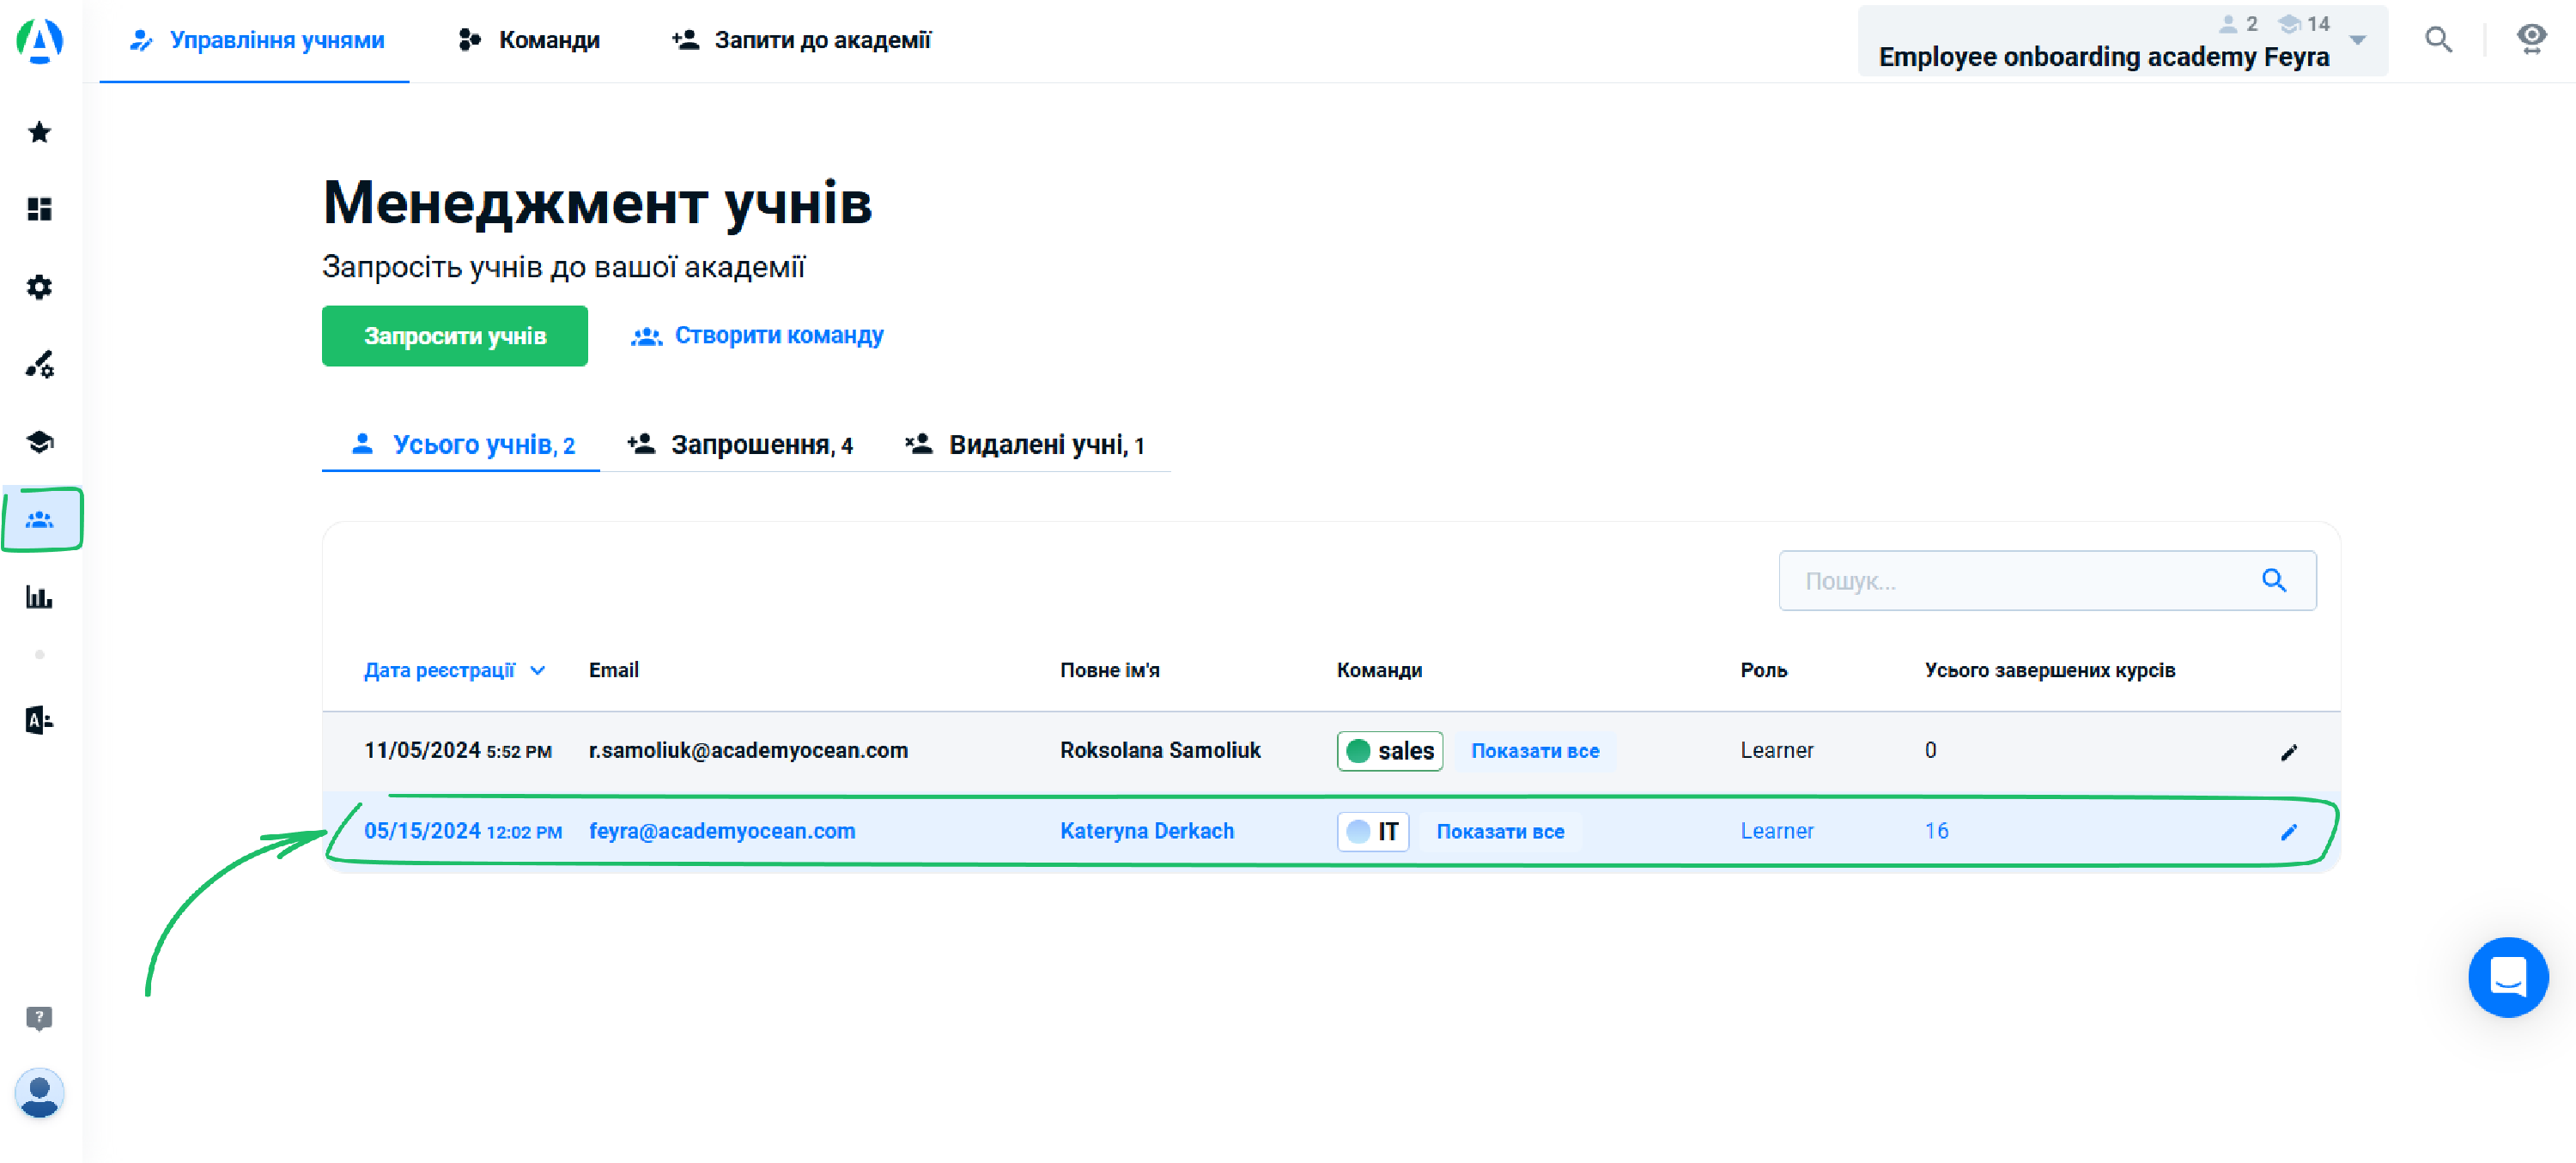Click Запросити учнів button
The width and height of the screenshot is (2576, 1163).
click(x=454, y=336)
